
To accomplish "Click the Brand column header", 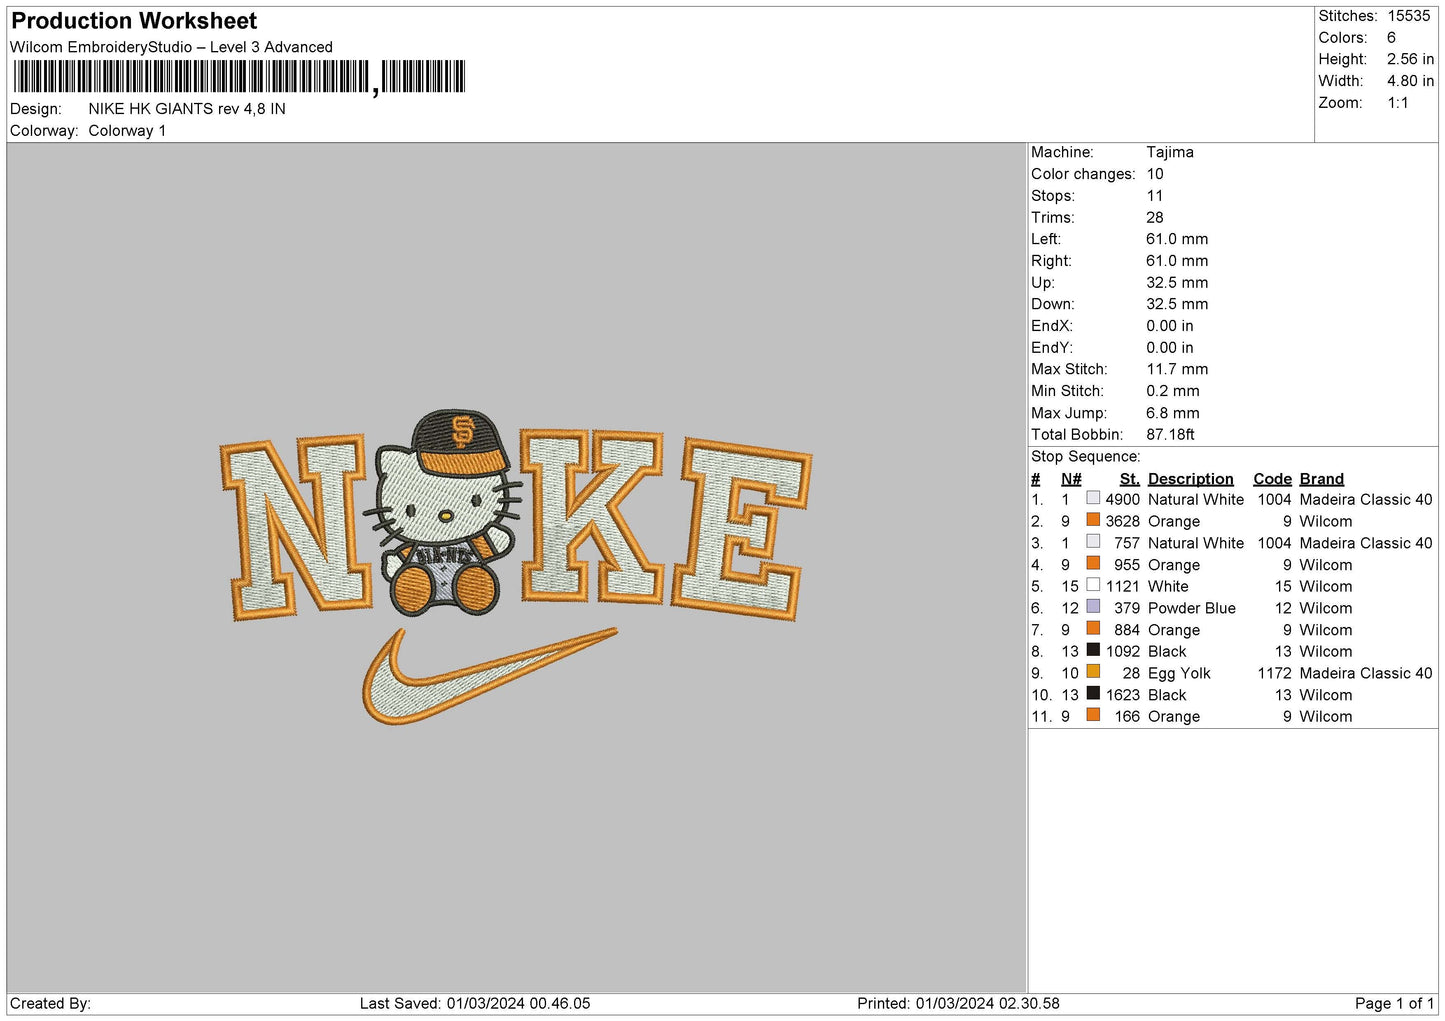I will click(x=1321, y=479).
